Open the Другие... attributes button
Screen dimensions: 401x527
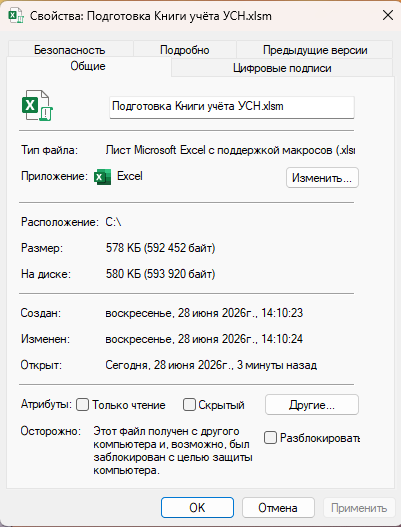[x=312, y=405]
